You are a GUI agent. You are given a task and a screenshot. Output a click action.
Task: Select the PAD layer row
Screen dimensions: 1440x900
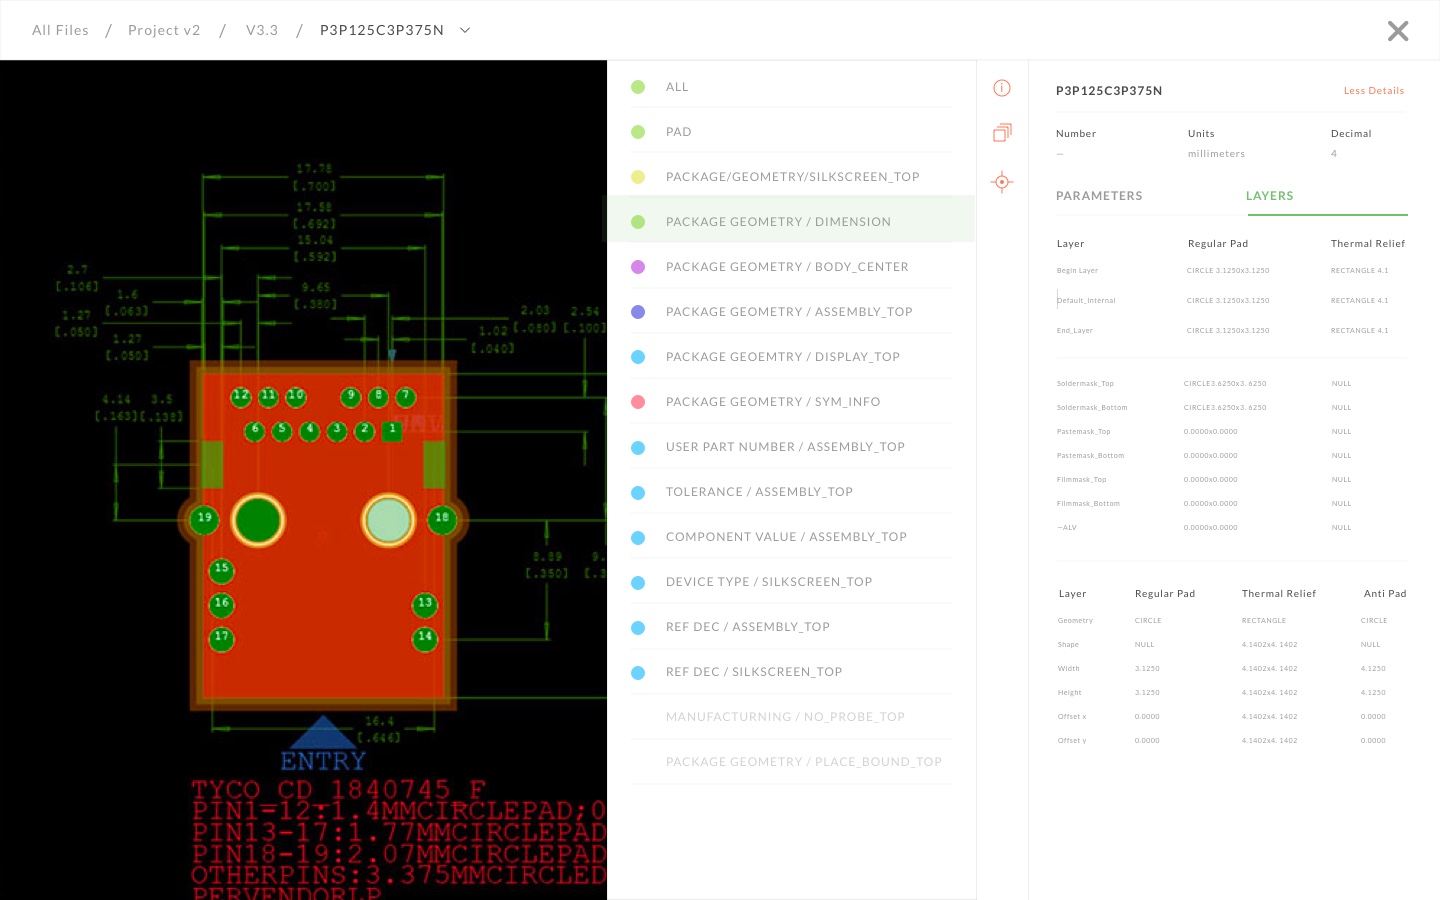coord(791,132)
